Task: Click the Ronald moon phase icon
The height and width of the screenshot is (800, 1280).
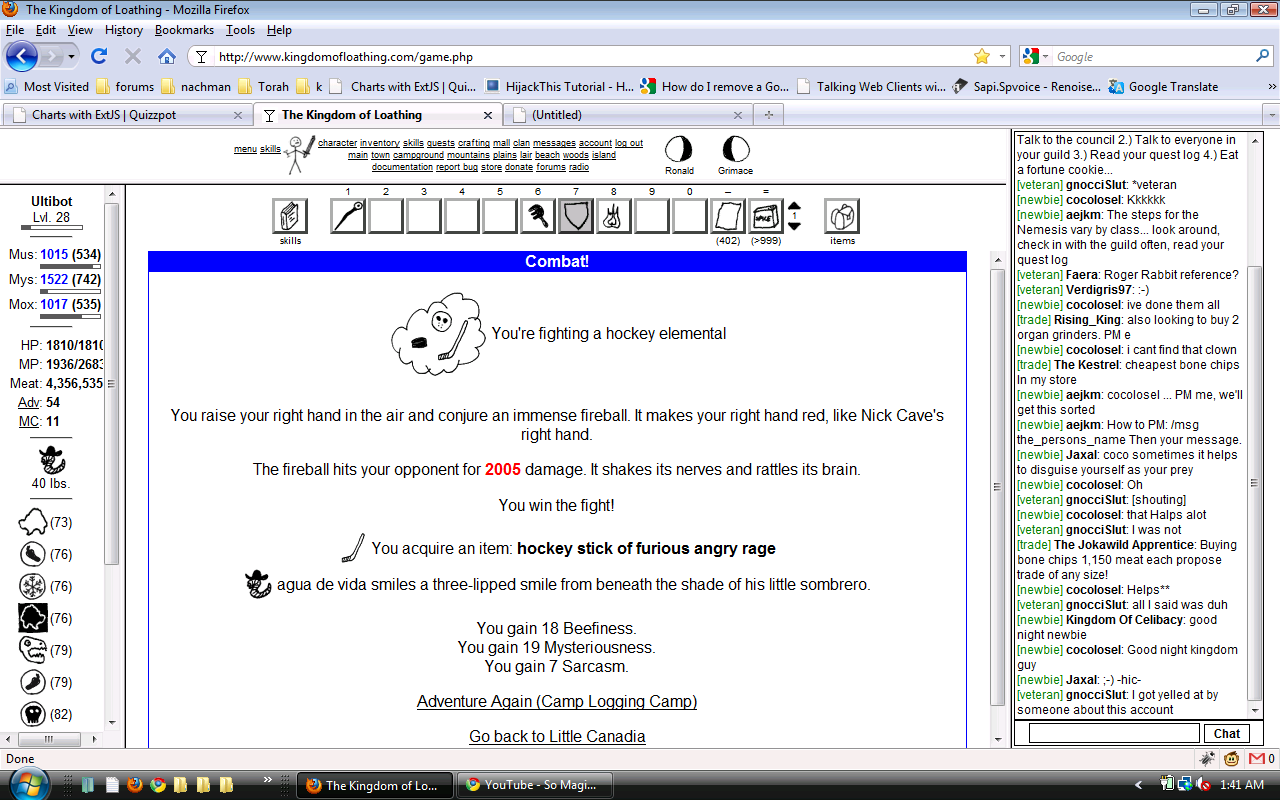Action: click(679, 149)
